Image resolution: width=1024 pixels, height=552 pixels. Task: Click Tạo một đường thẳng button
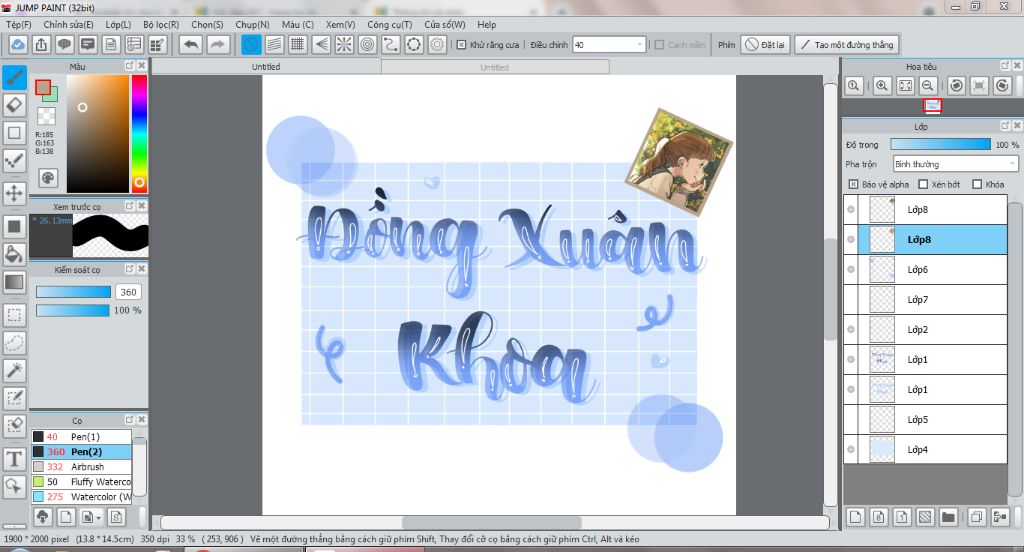point(847,44)
